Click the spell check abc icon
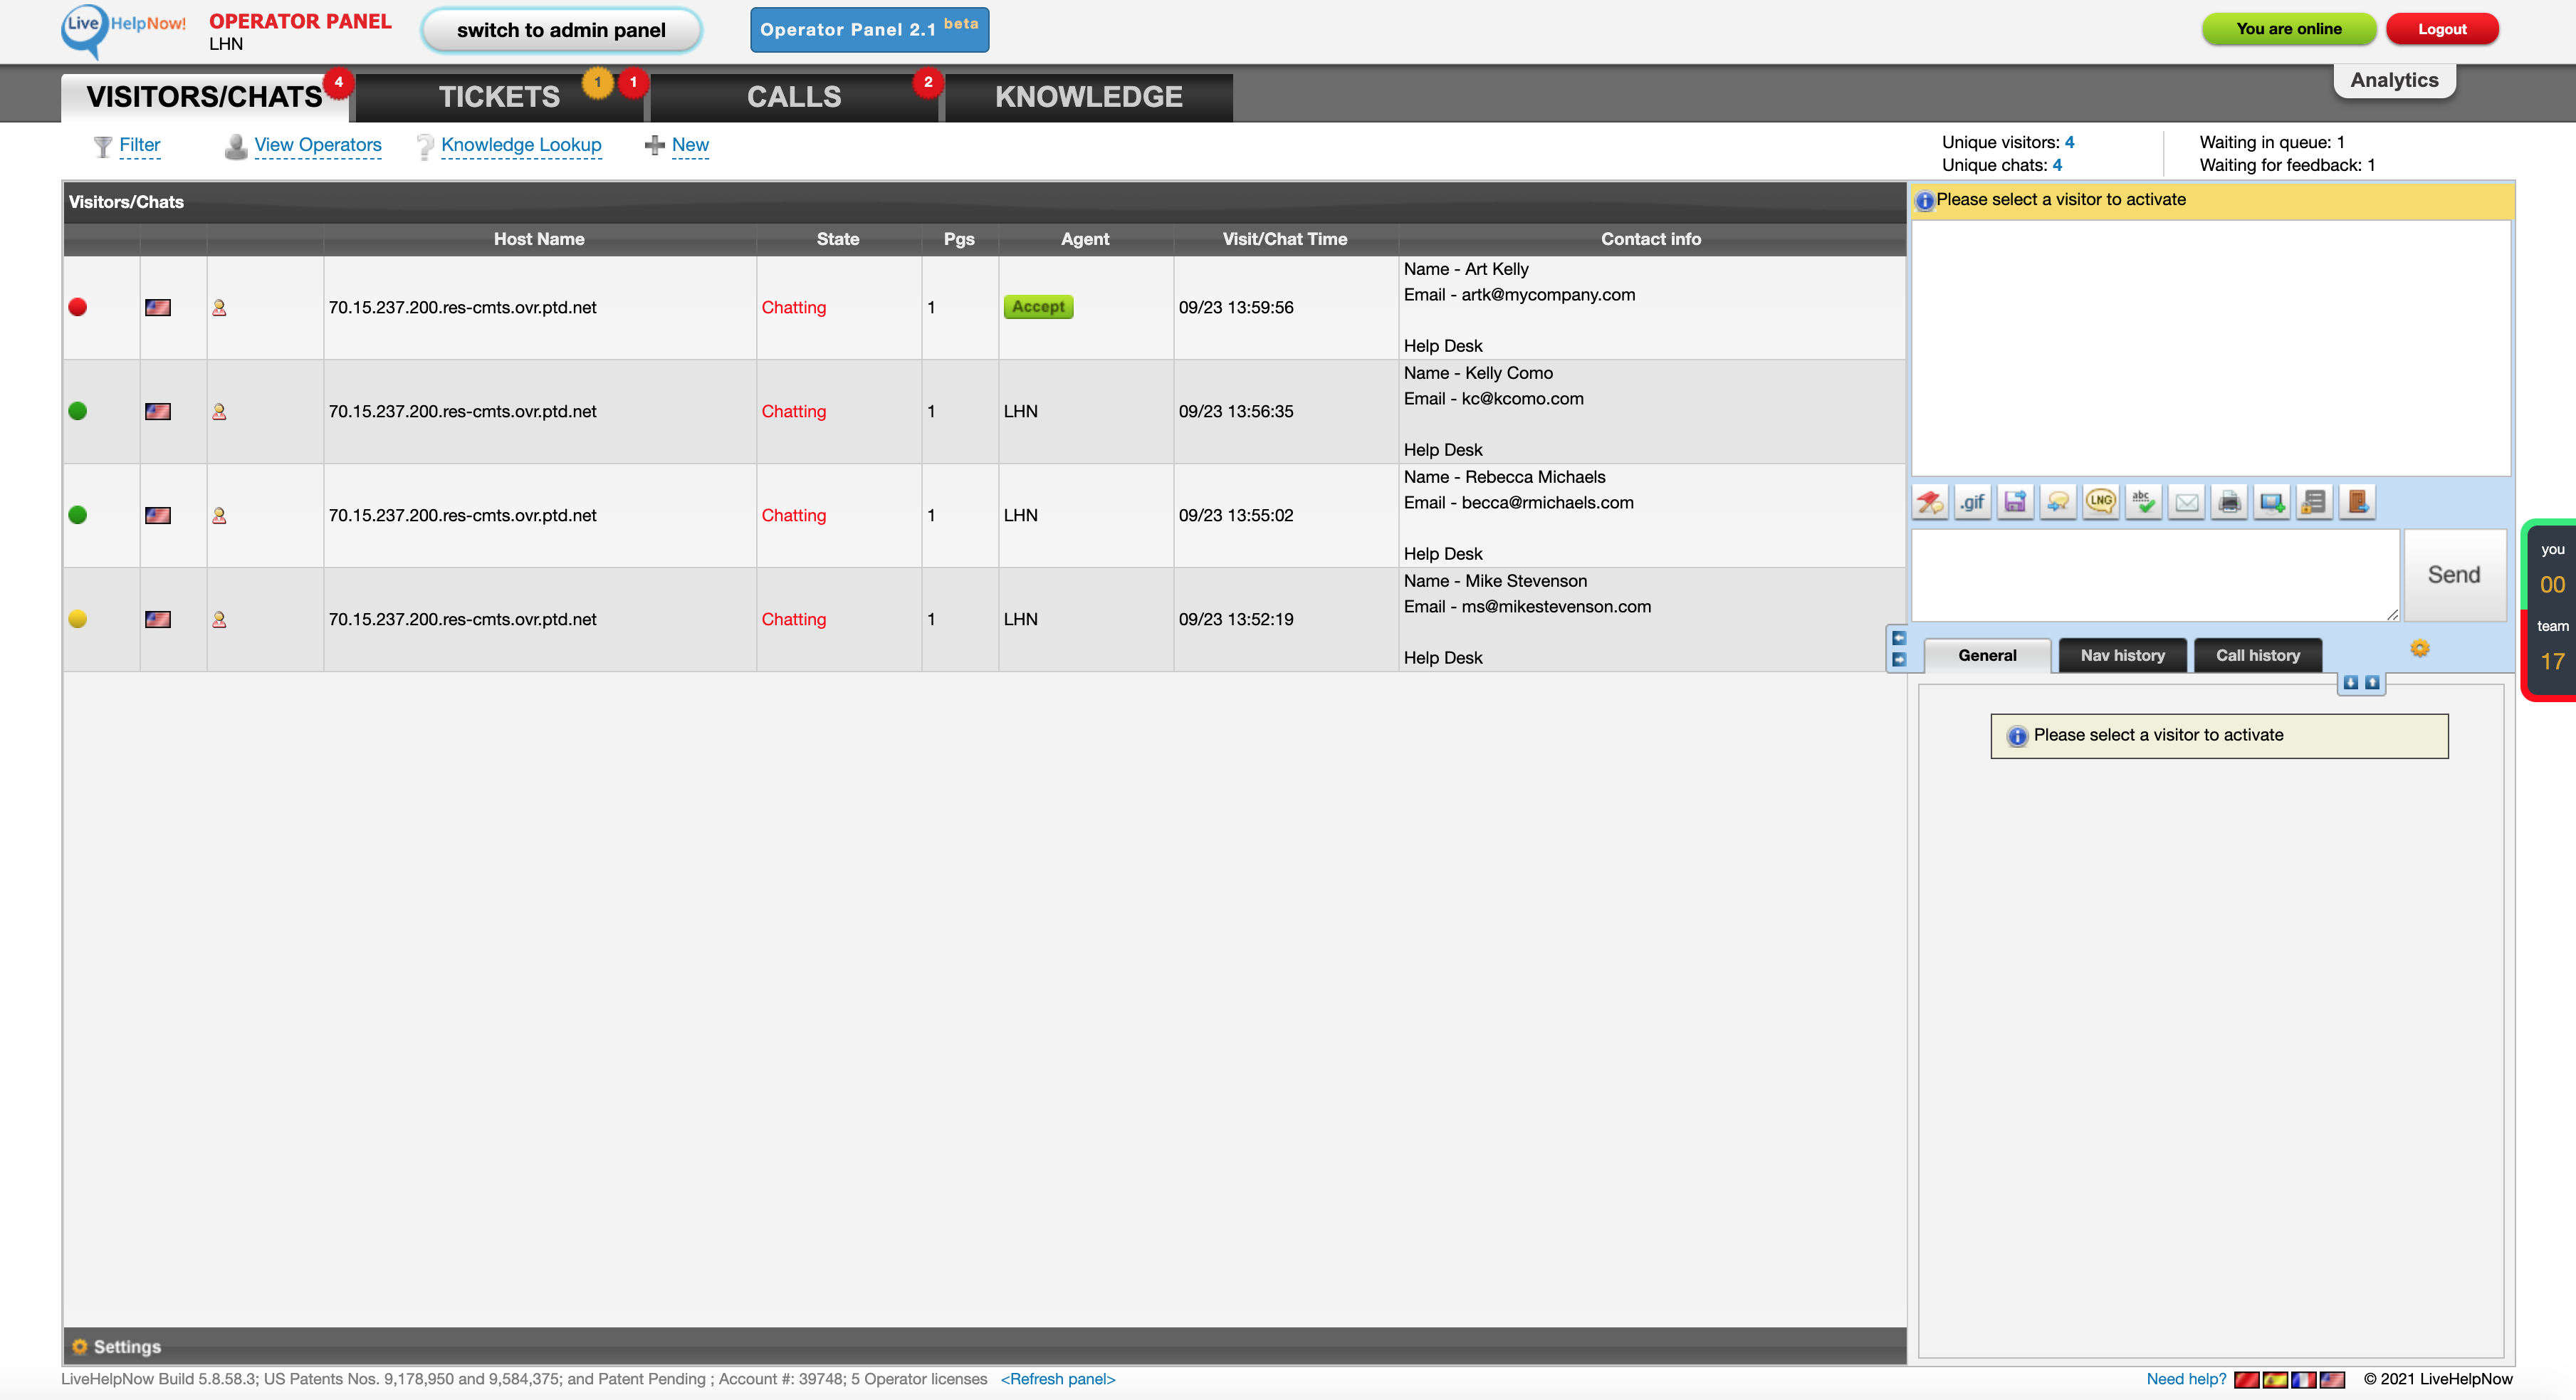 [2143, 502]
